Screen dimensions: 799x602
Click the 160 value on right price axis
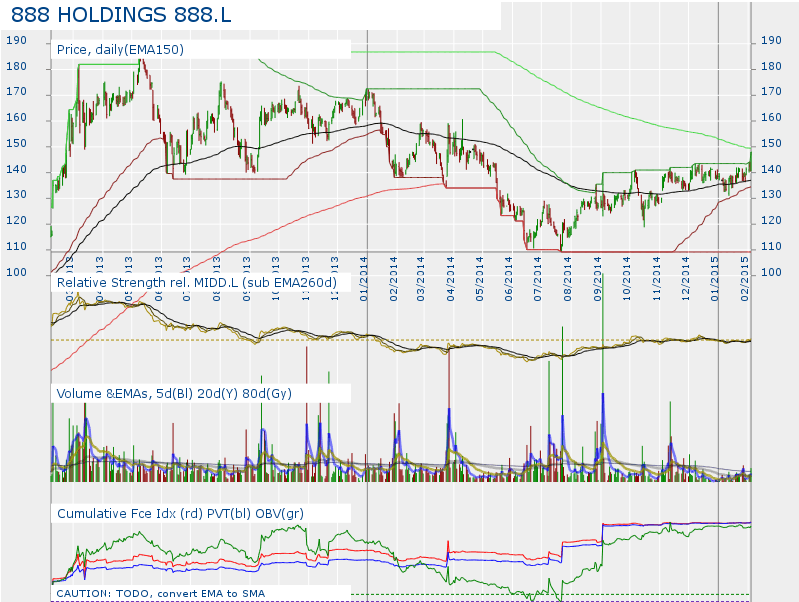point(771,118)
